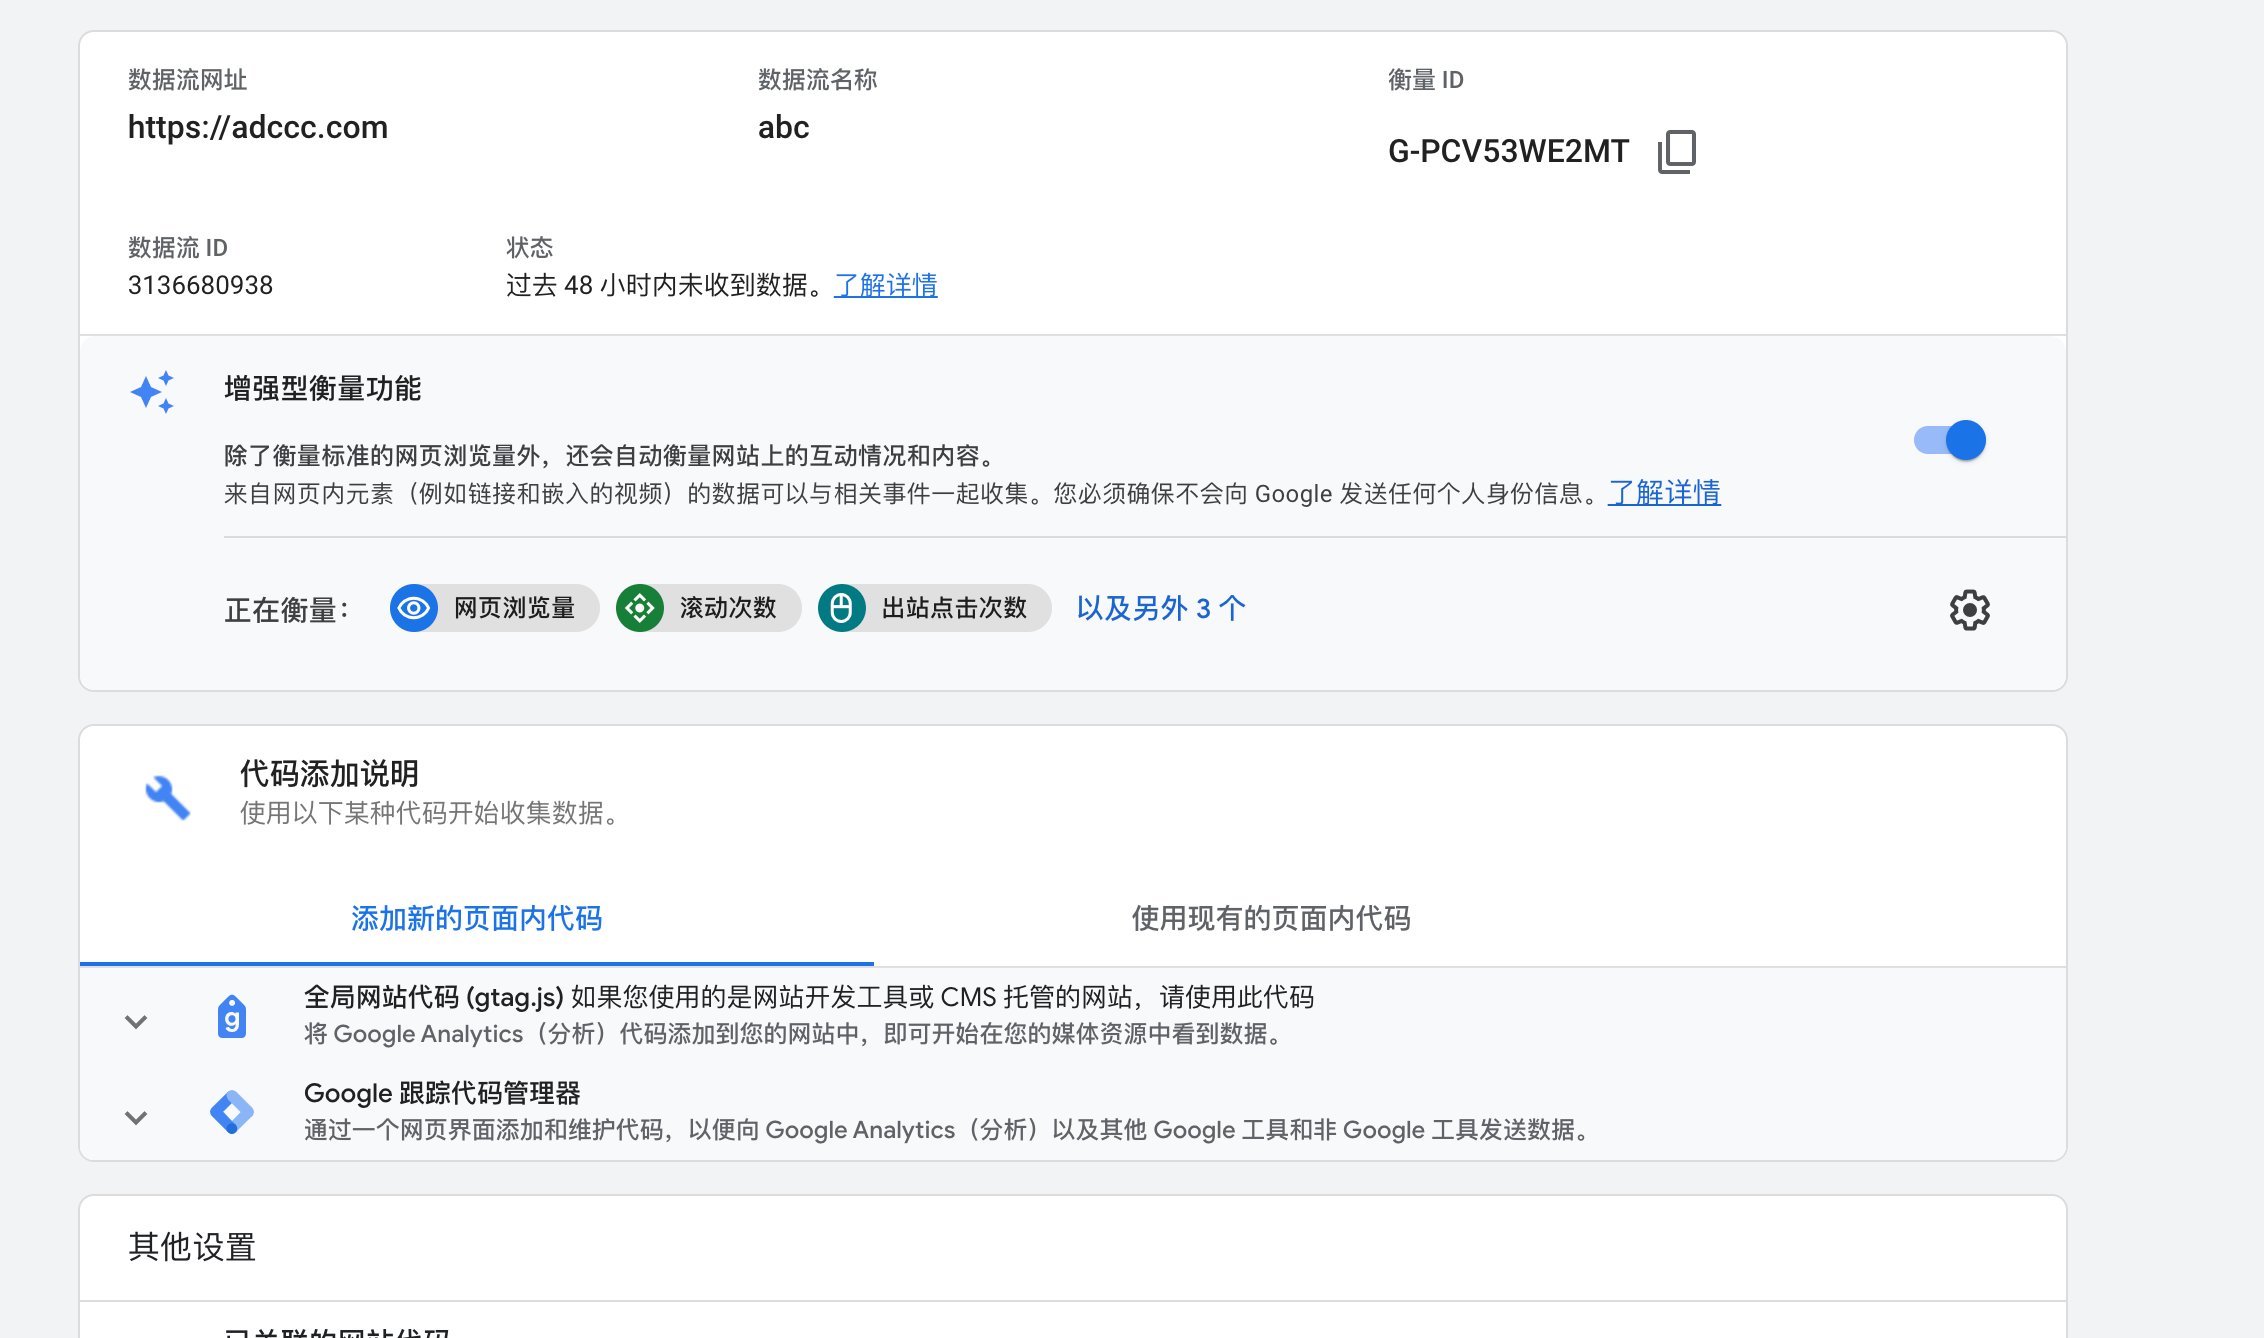Image resolution: width=2264 pixels, height=1338 pixels.
Task: Click the wrench icon beside 代码添加说明
Action: tap(167, 797)
